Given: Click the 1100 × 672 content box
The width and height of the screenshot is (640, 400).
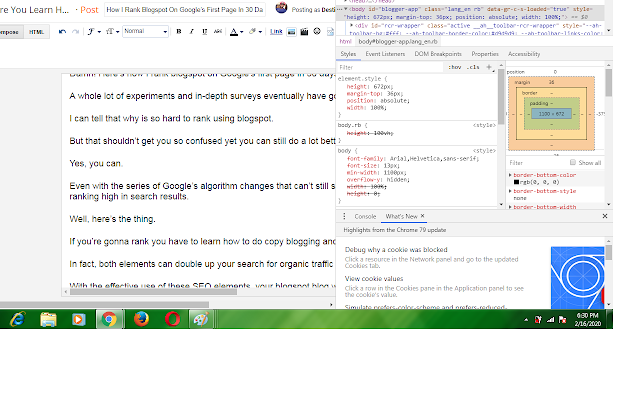Looking at the screenshot, I should point(551,114).
